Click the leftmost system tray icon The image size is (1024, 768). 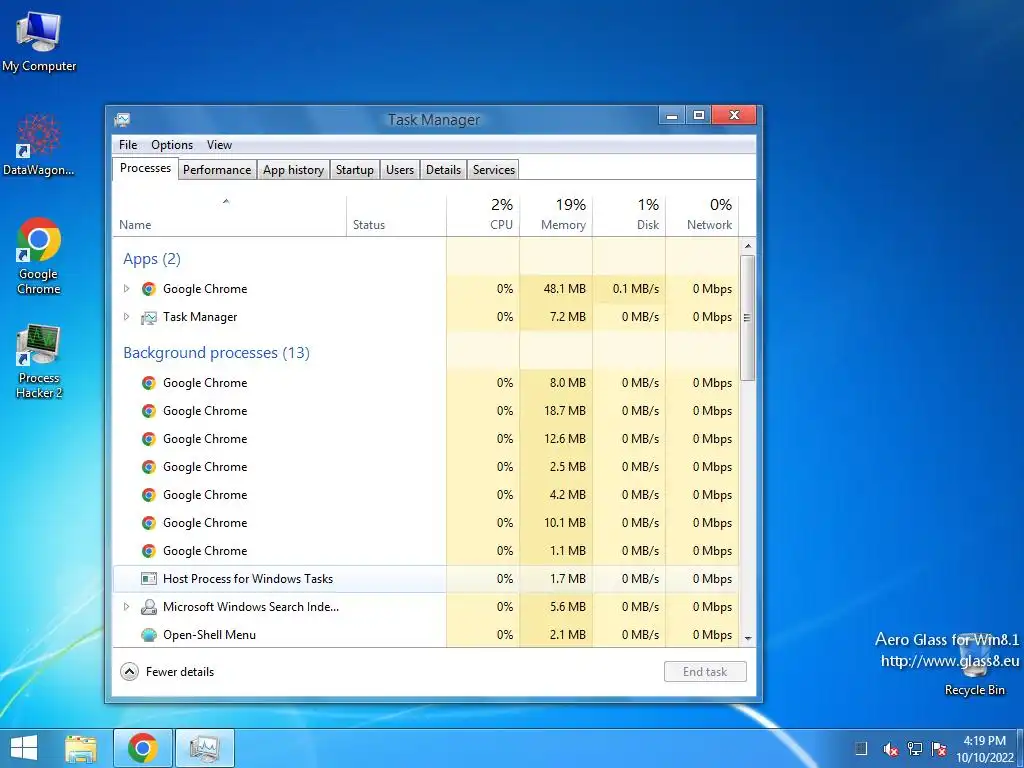point(861,749)
